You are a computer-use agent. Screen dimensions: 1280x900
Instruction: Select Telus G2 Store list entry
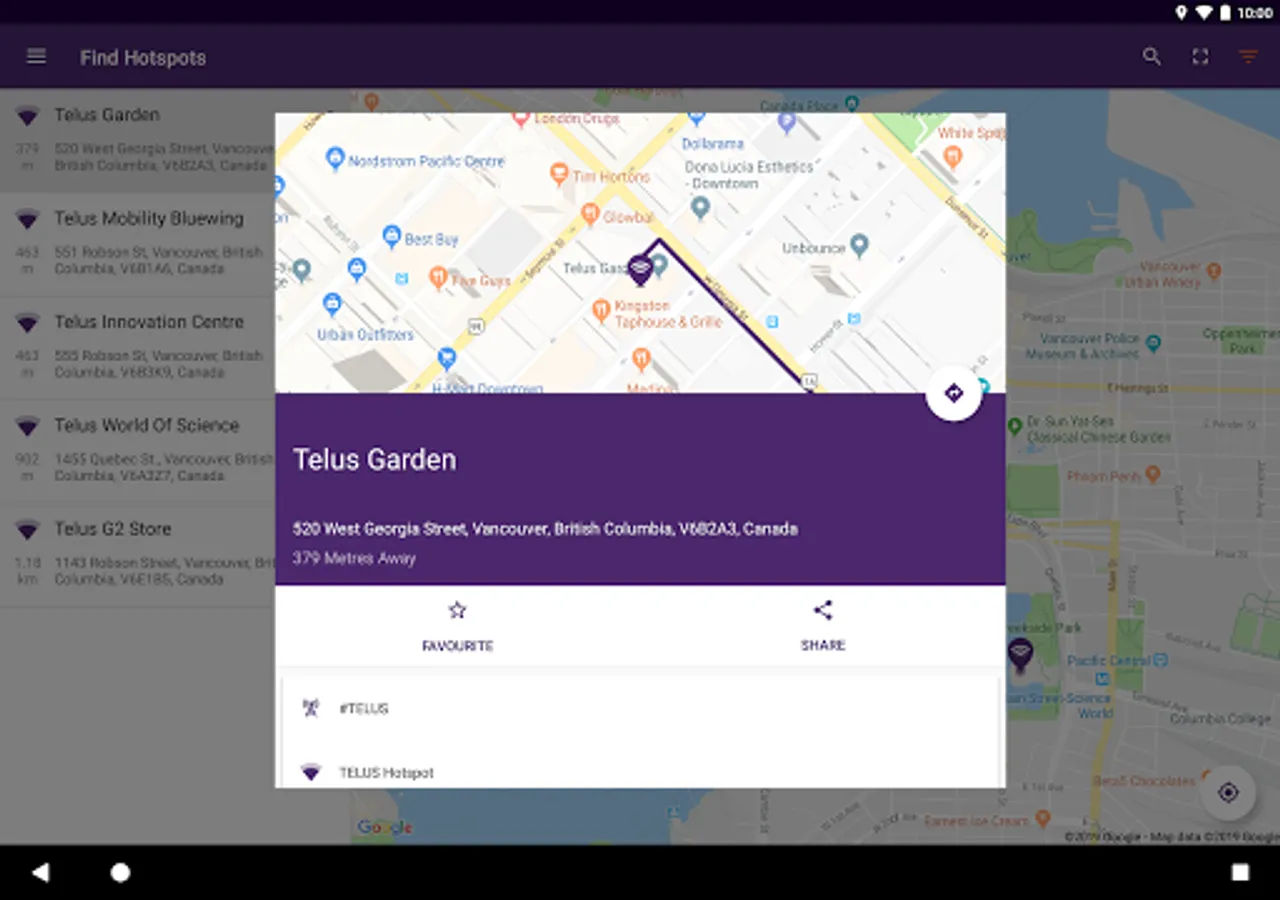pyautogui.click(x=138, y=554)
